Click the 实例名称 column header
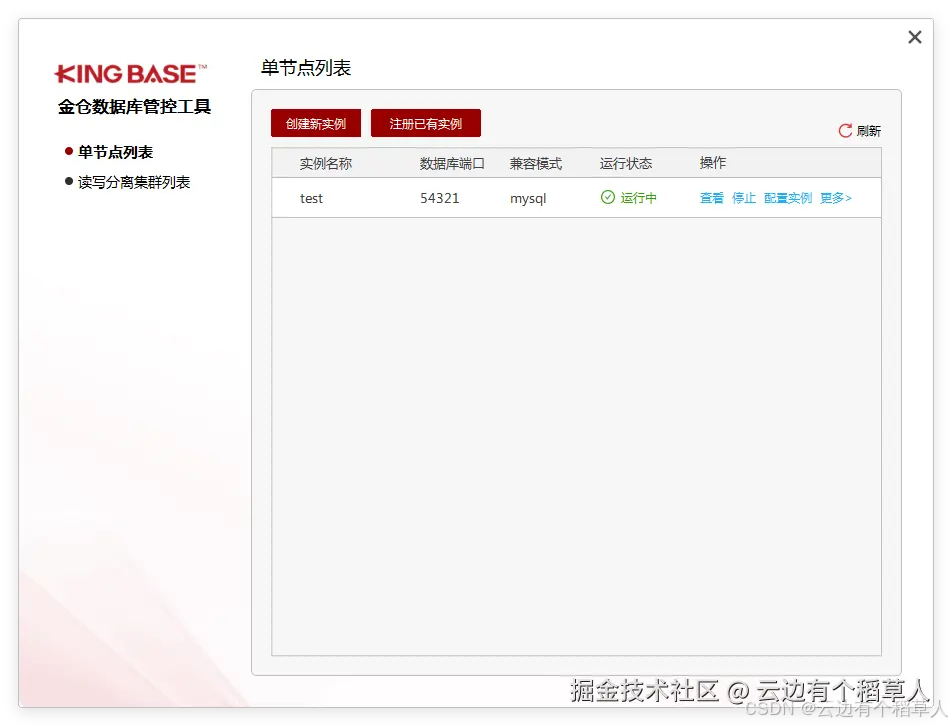Viewport: 952px width, 726px height. click(x=325, y=163)
